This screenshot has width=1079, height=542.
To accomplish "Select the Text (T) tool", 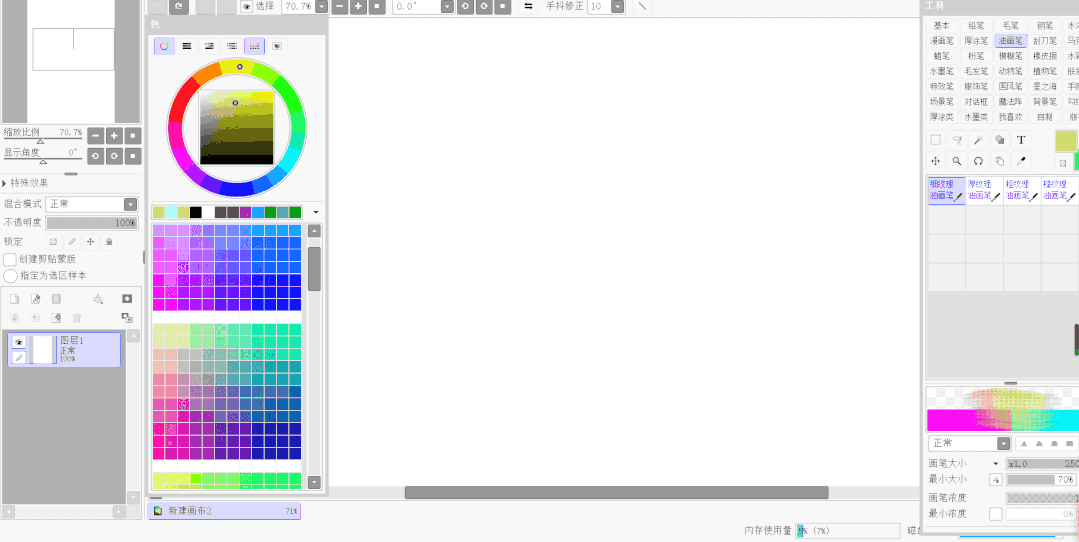I will coord(1021,140).
